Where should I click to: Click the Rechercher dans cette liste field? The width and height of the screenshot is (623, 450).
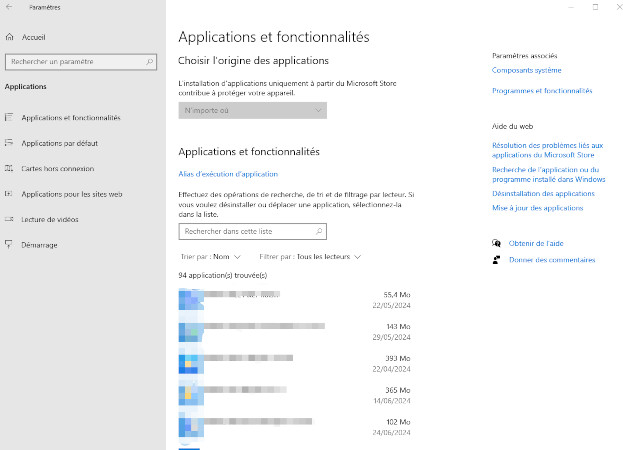tap(253, 232)
